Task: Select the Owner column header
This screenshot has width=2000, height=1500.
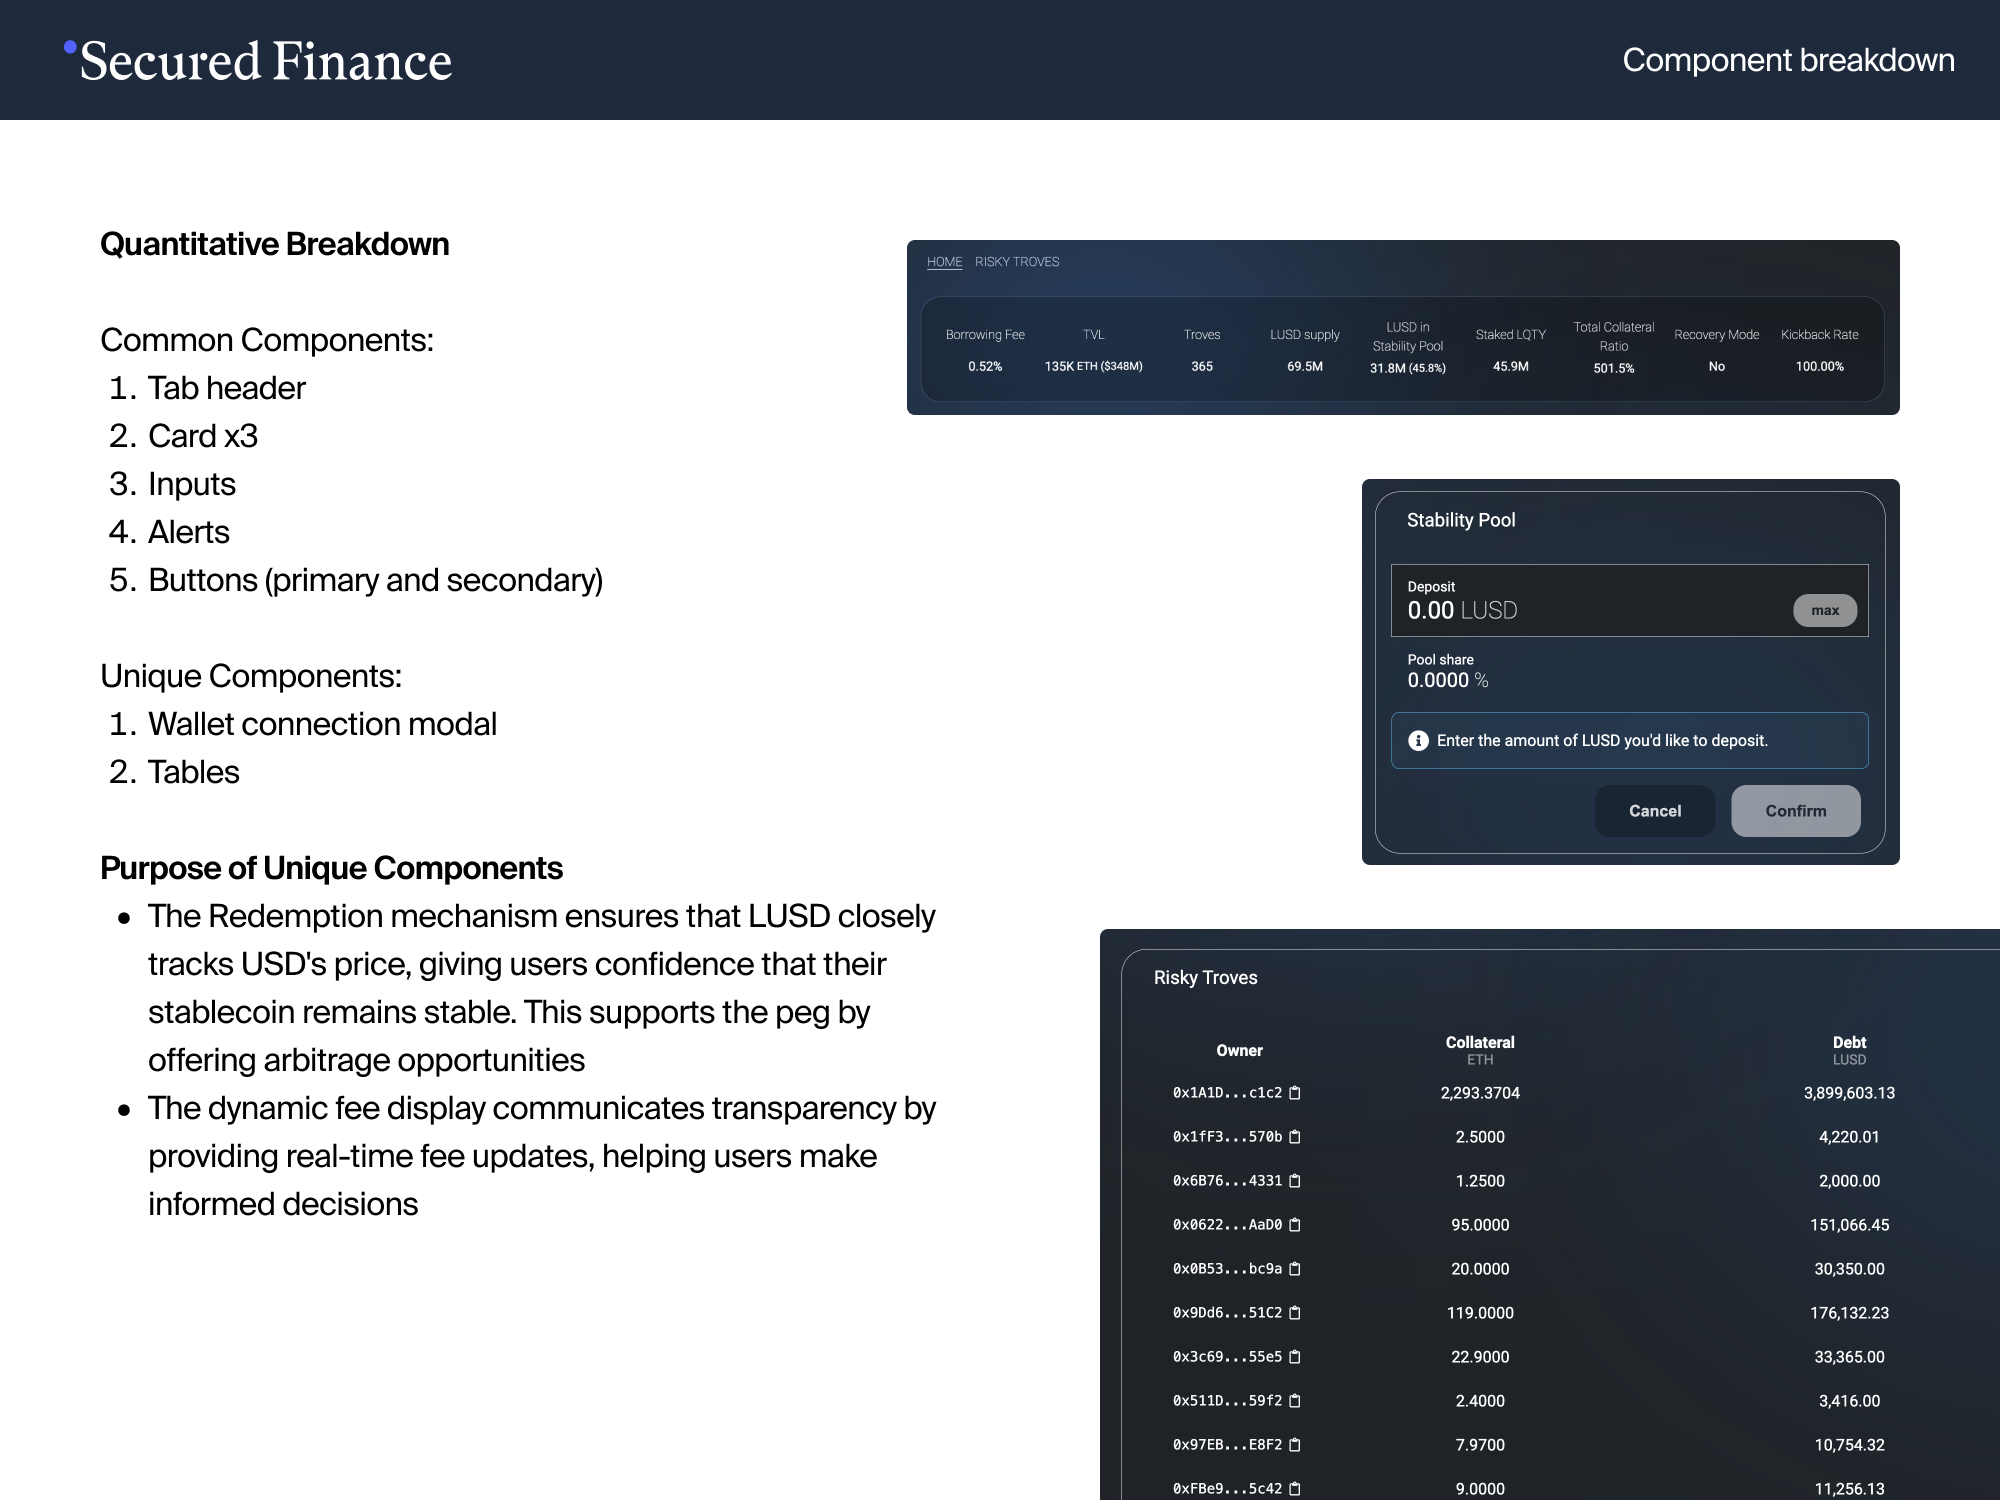Action: click(1239, 1051)
